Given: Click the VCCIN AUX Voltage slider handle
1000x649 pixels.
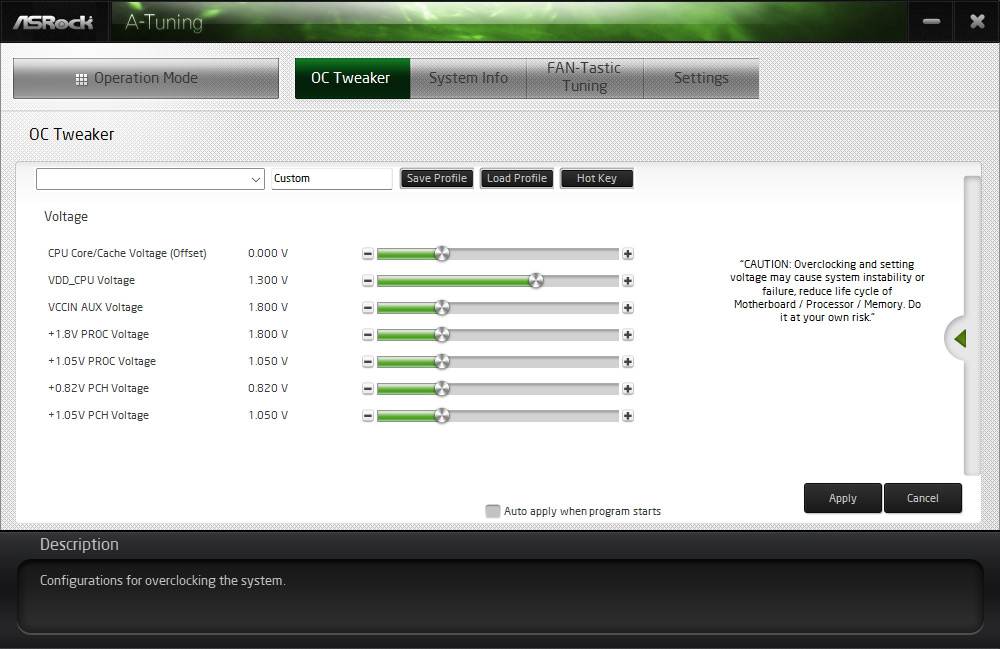Looking at the screenshot, I should click(442, 308).
